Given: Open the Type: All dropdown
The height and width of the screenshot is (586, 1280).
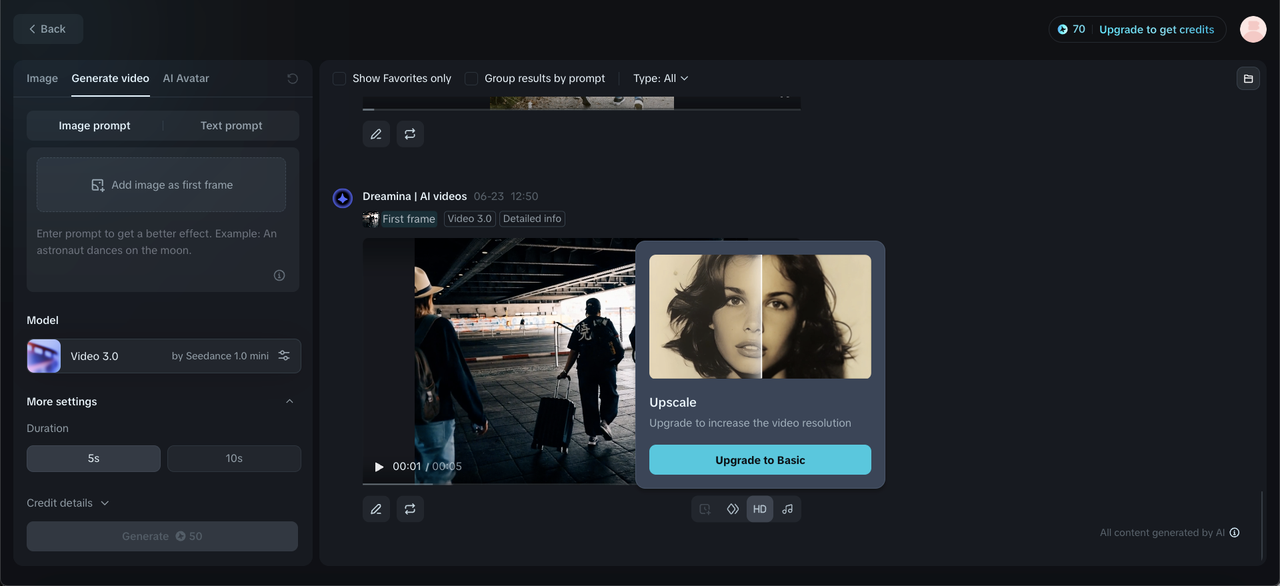Looking at the screenshot, I should click(x=660, y=78).
